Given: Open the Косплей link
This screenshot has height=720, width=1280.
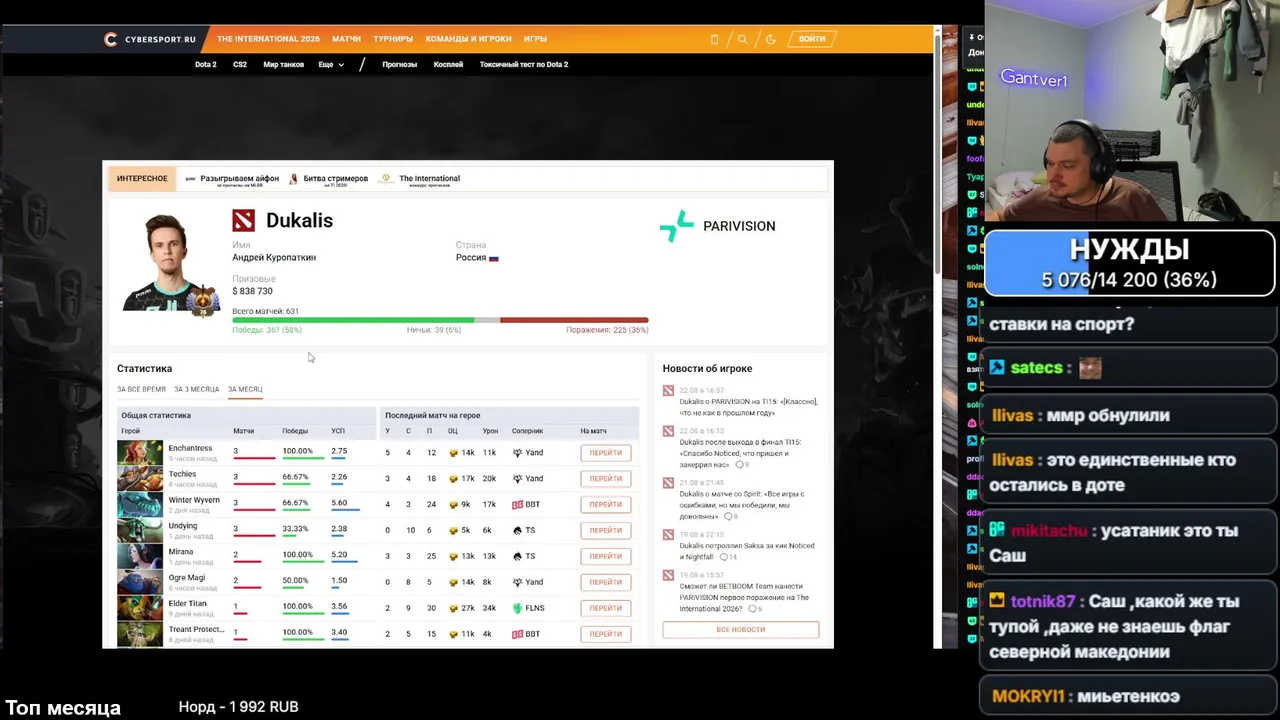Looking at the screenshot, I should 448,64.
